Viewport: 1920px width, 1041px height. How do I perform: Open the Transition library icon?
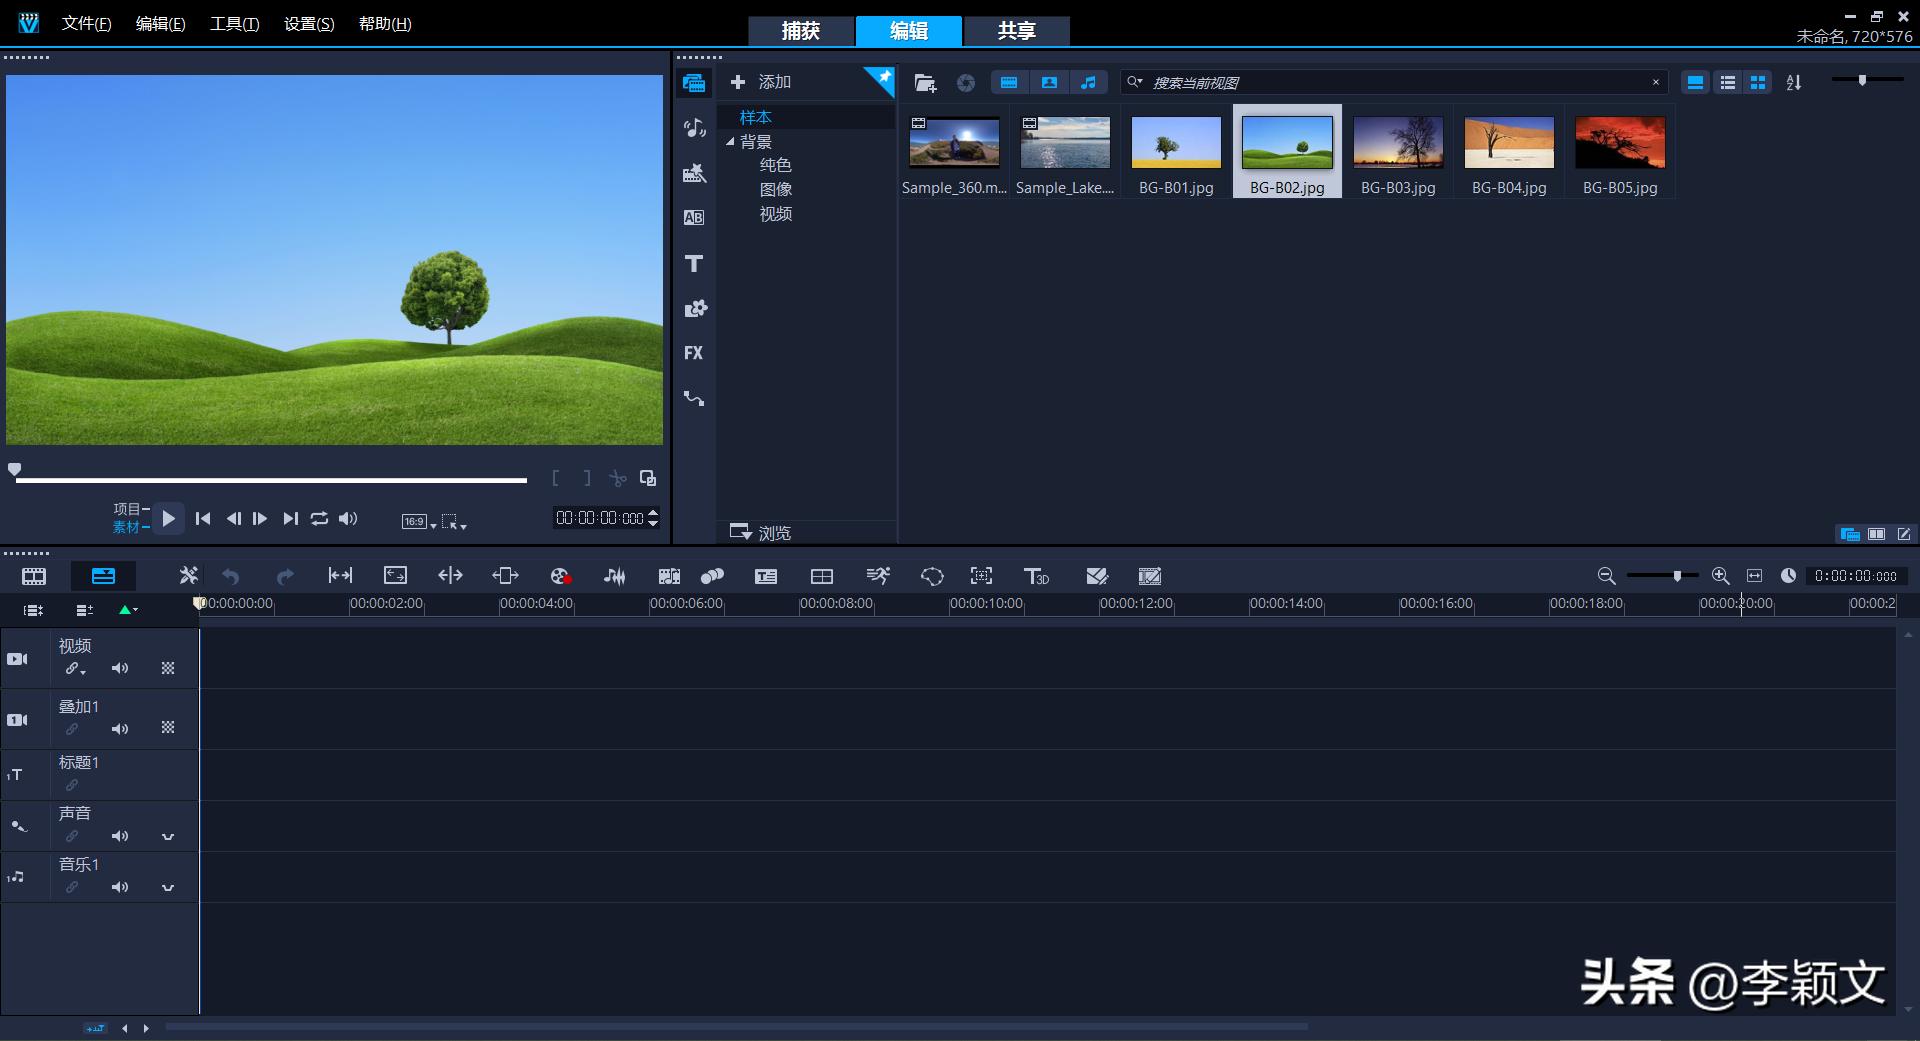tap(693, 218)
